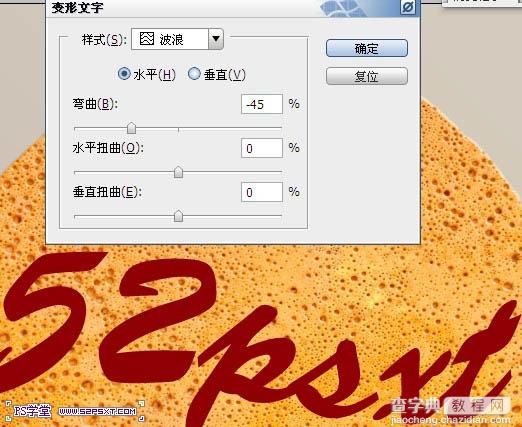The image size is (522, 427).
Task: Click the 垂直扭曲 vertical distortion slider handle
Action: click(178, 216)
